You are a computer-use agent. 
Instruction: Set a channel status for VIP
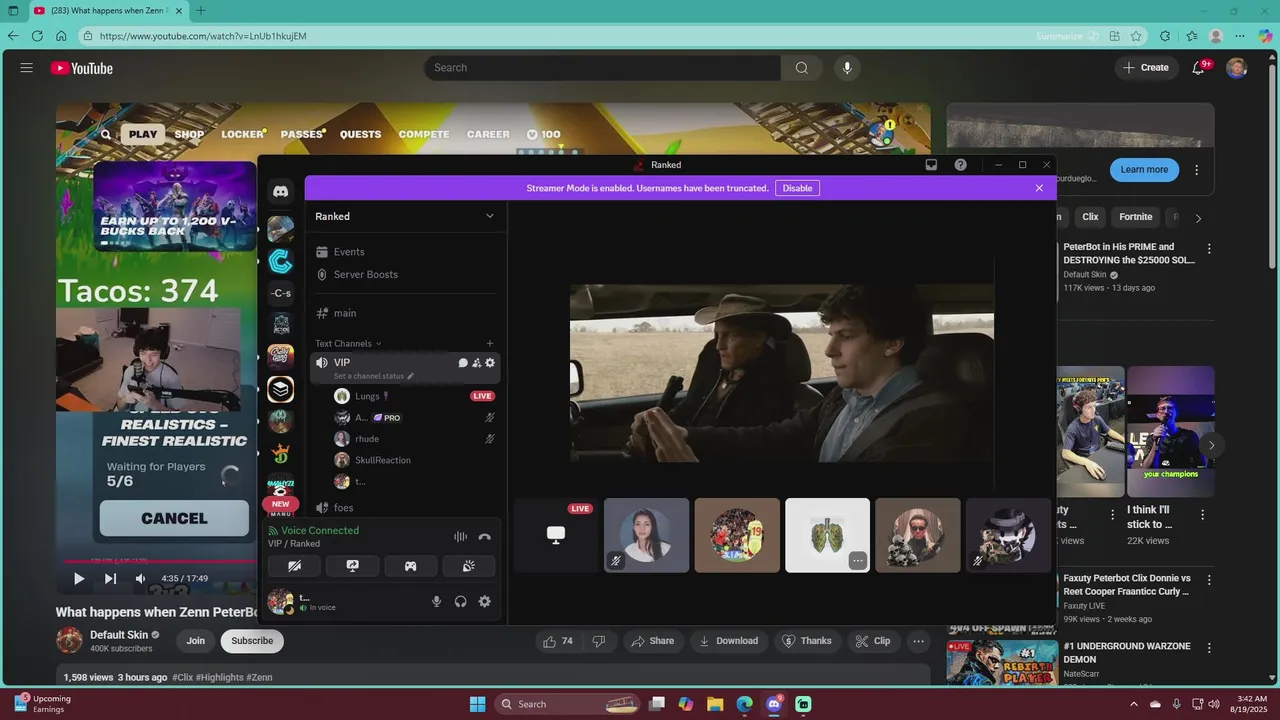coord(374,376)
